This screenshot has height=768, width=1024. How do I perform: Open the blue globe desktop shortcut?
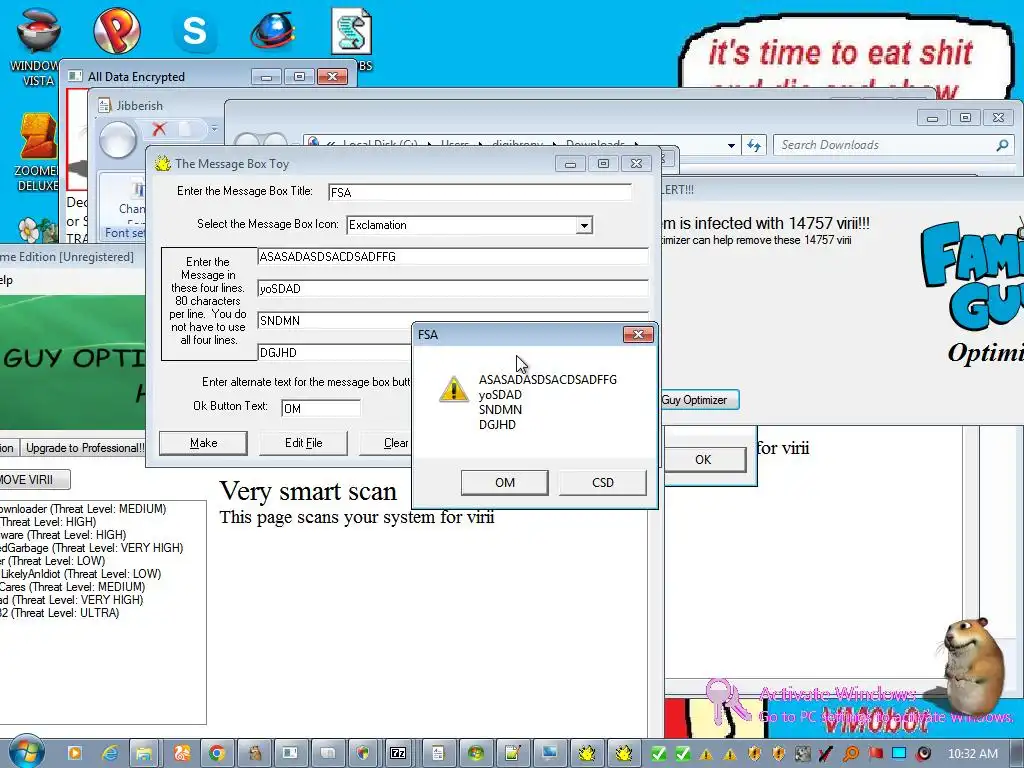click(272, 31)
